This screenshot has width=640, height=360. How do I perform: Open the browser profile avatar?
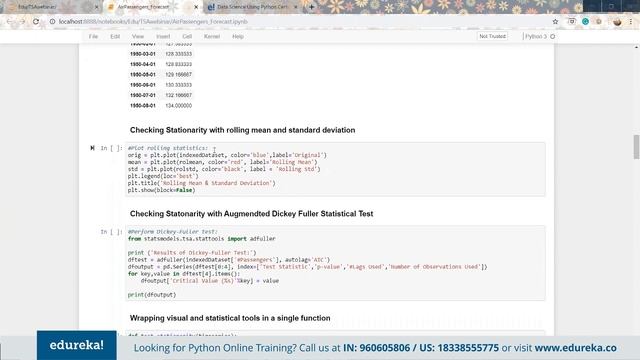point(617,22)
